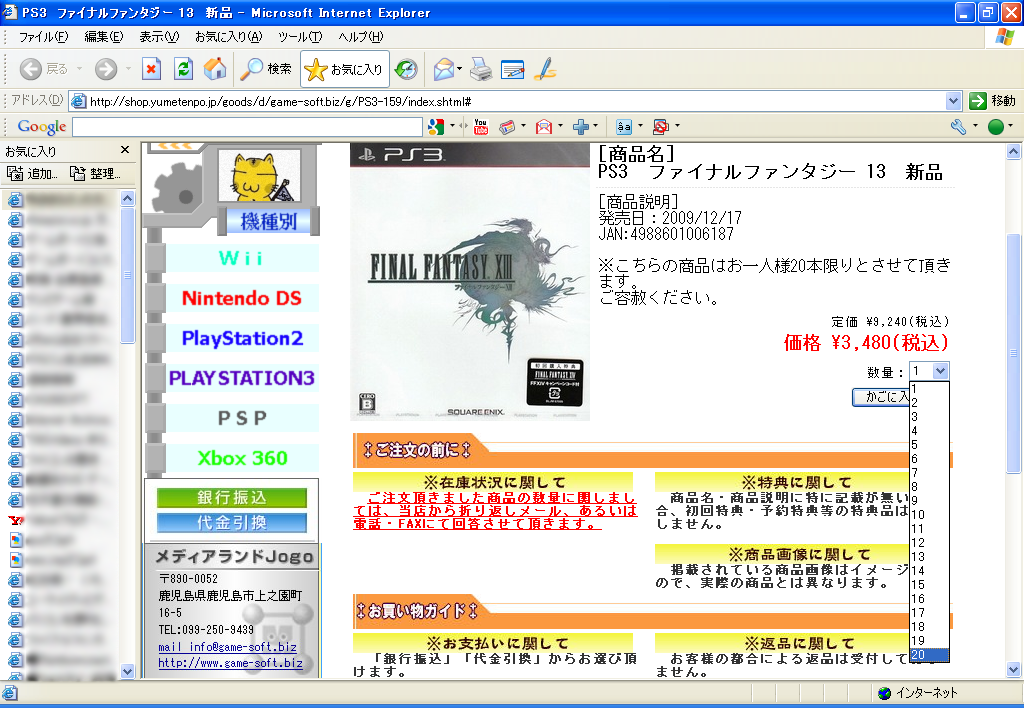Open the お気に入り(A) menu
The image size is (1024, 708).
point(229,37)
